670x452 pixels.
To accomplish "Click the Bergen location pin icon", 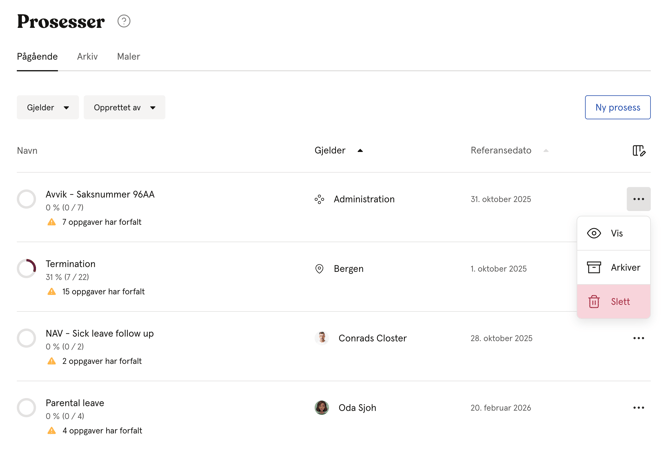I will (x=319, y=269).
